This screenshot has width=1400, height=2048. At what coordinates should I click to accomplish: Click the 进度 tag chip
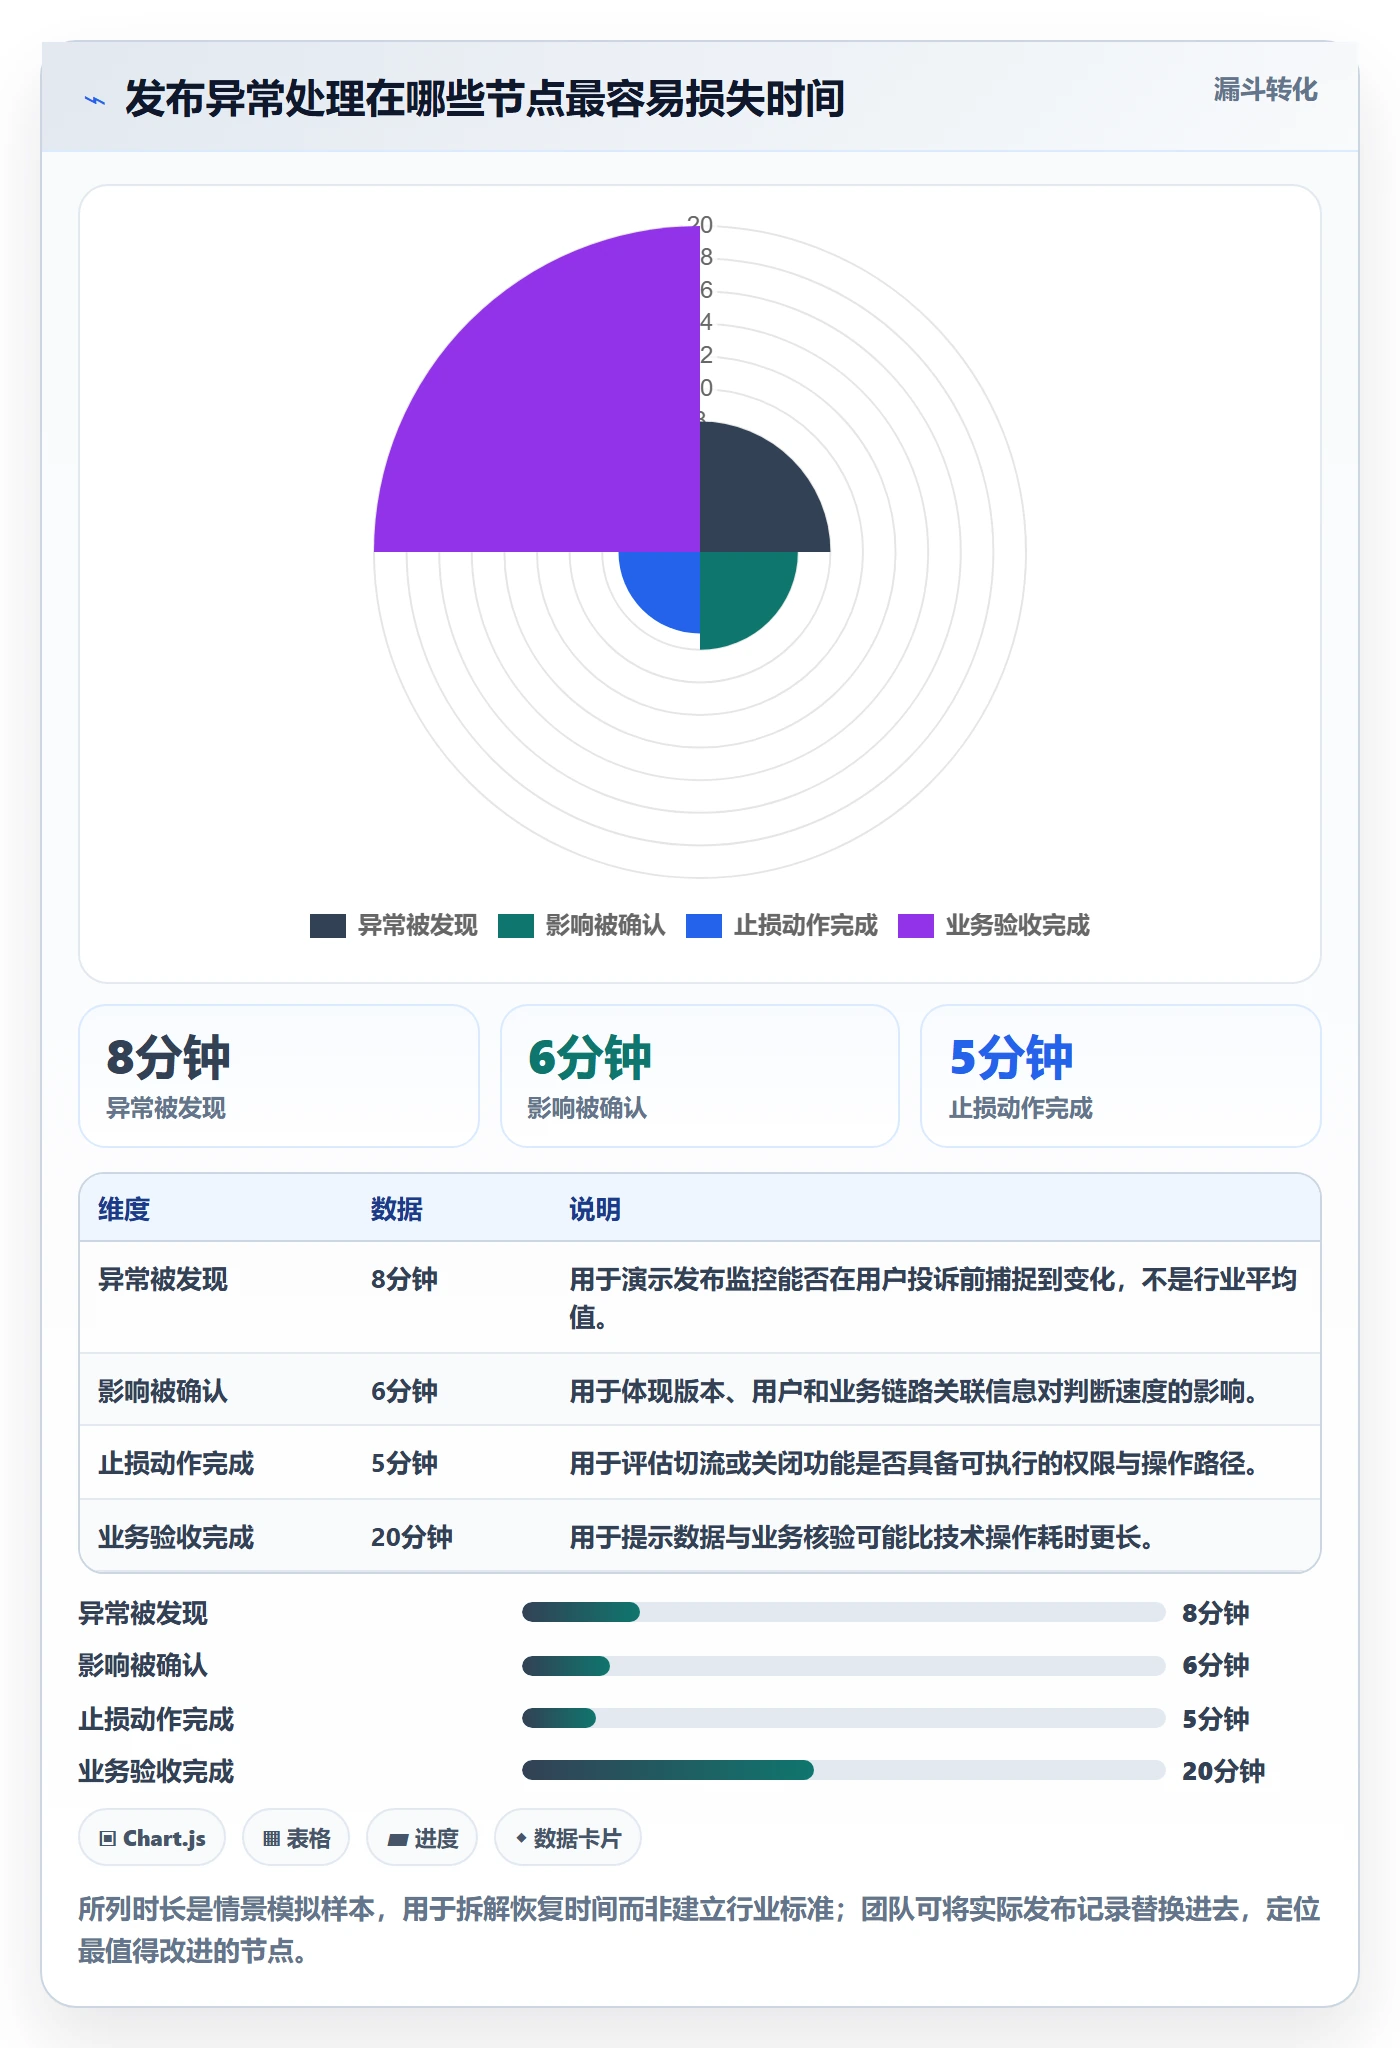click(422, 1838)
